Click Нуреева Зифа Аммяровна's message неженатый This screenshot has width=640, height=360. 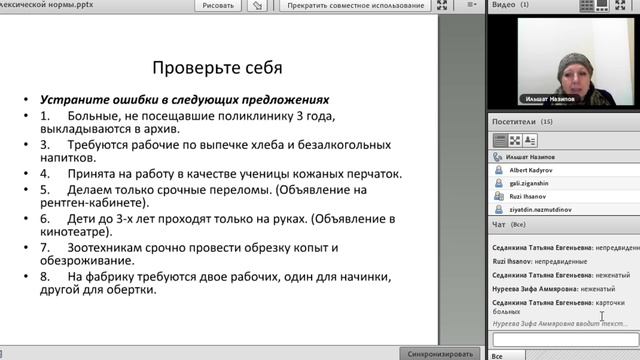[553, 289]
